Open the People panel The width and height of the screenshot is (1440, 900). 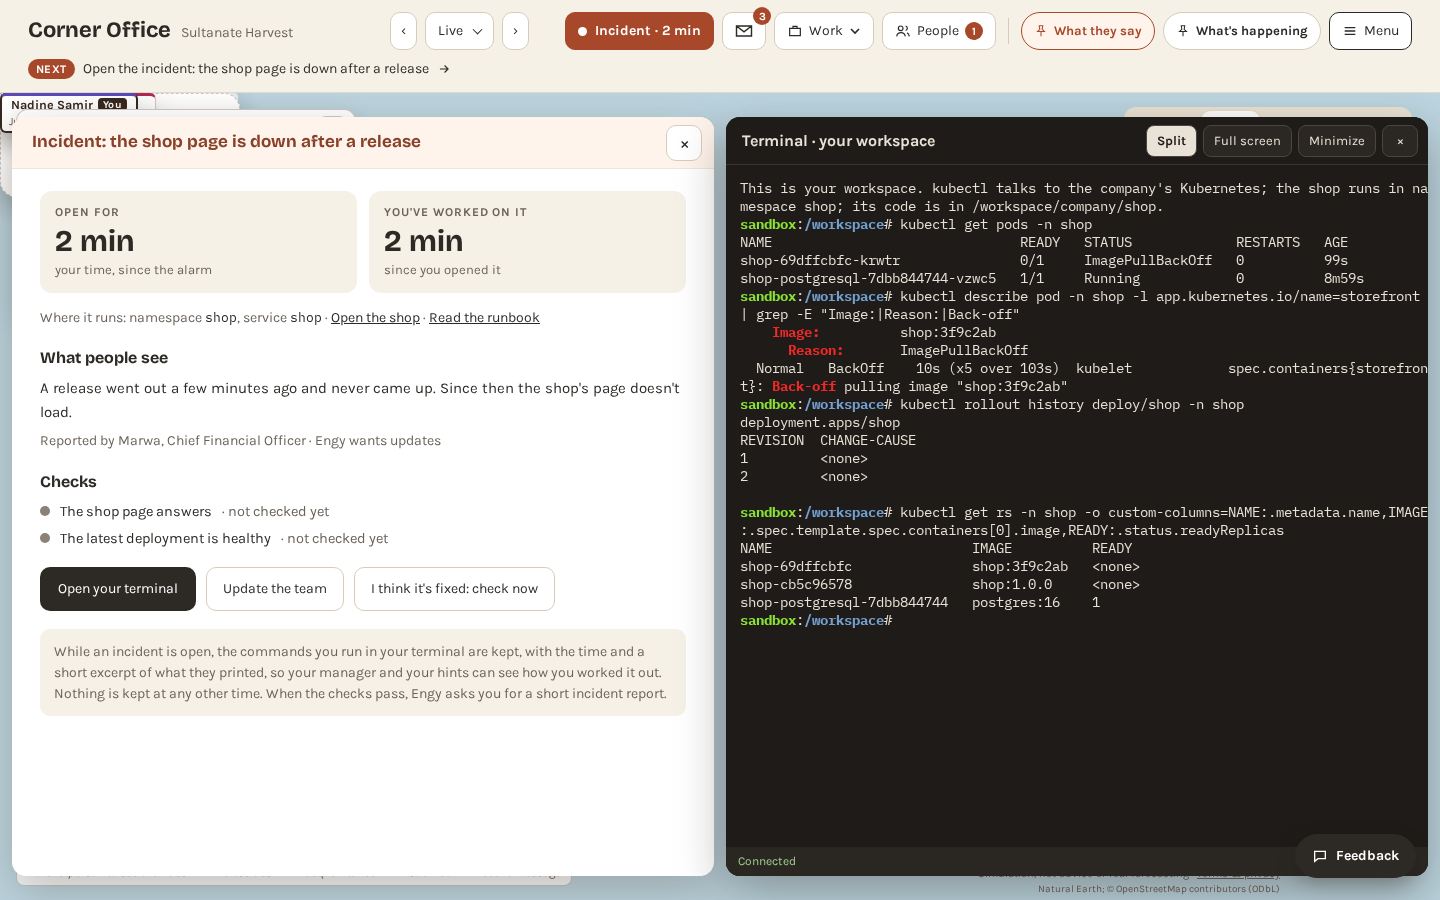point(939,31)
